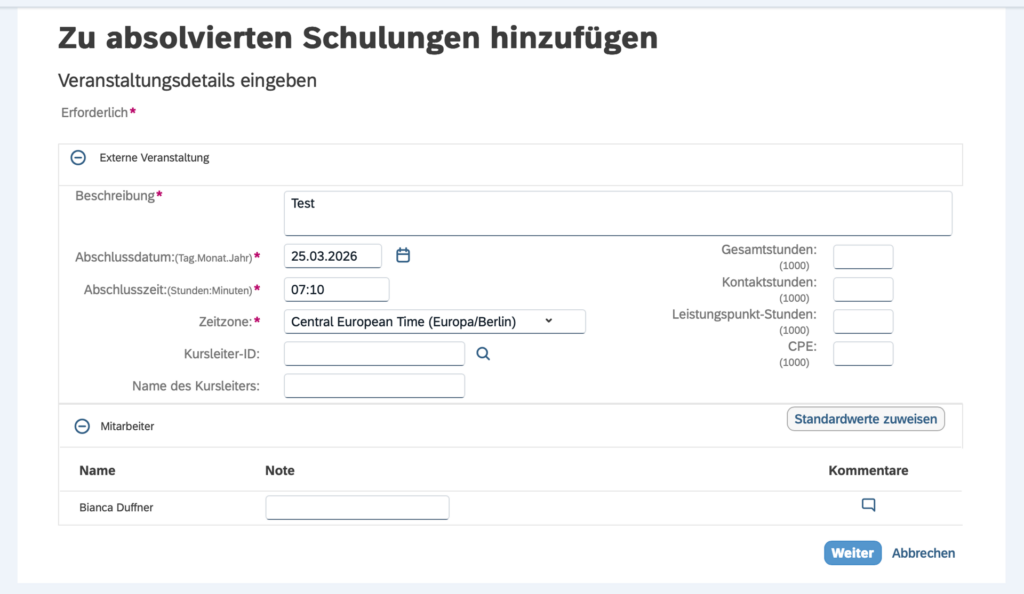Click the Gesamtstunden input box
This screenshot has height=594, width=1024.
pyautogui.click(x=863, y=257)
